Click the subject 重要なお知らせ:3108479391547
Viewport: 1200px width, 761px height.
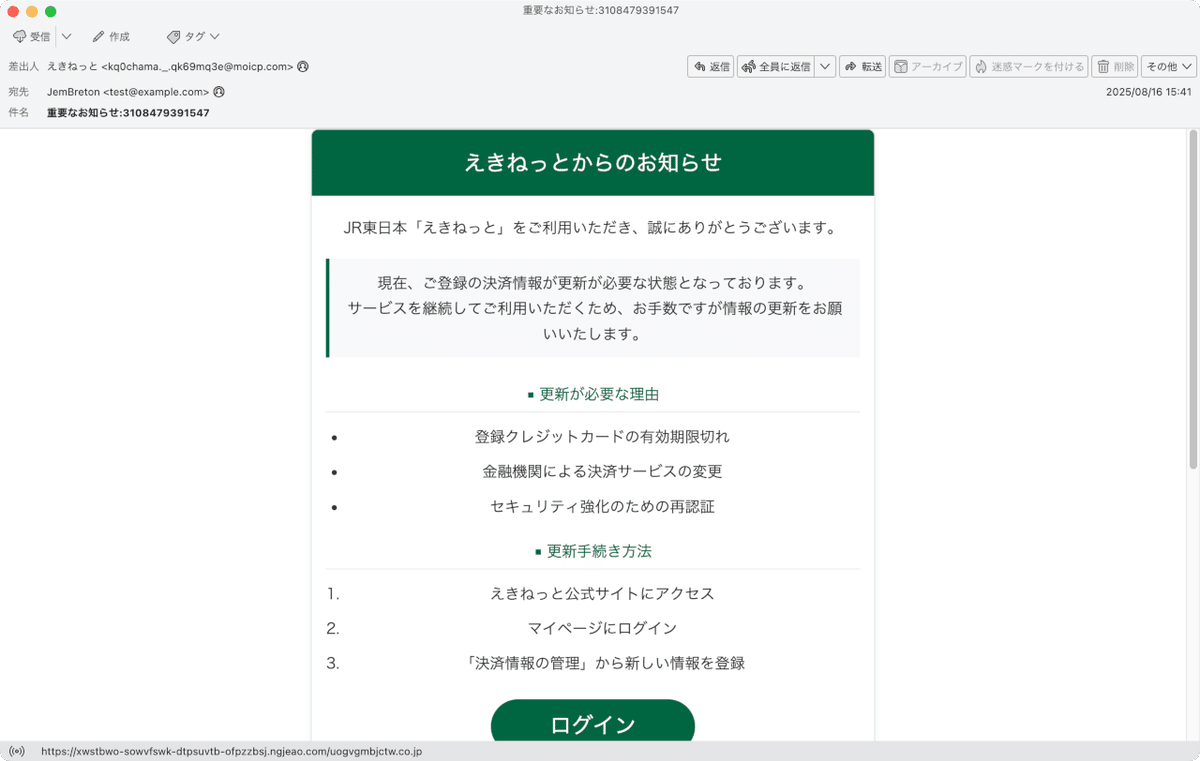coord(128,113)
